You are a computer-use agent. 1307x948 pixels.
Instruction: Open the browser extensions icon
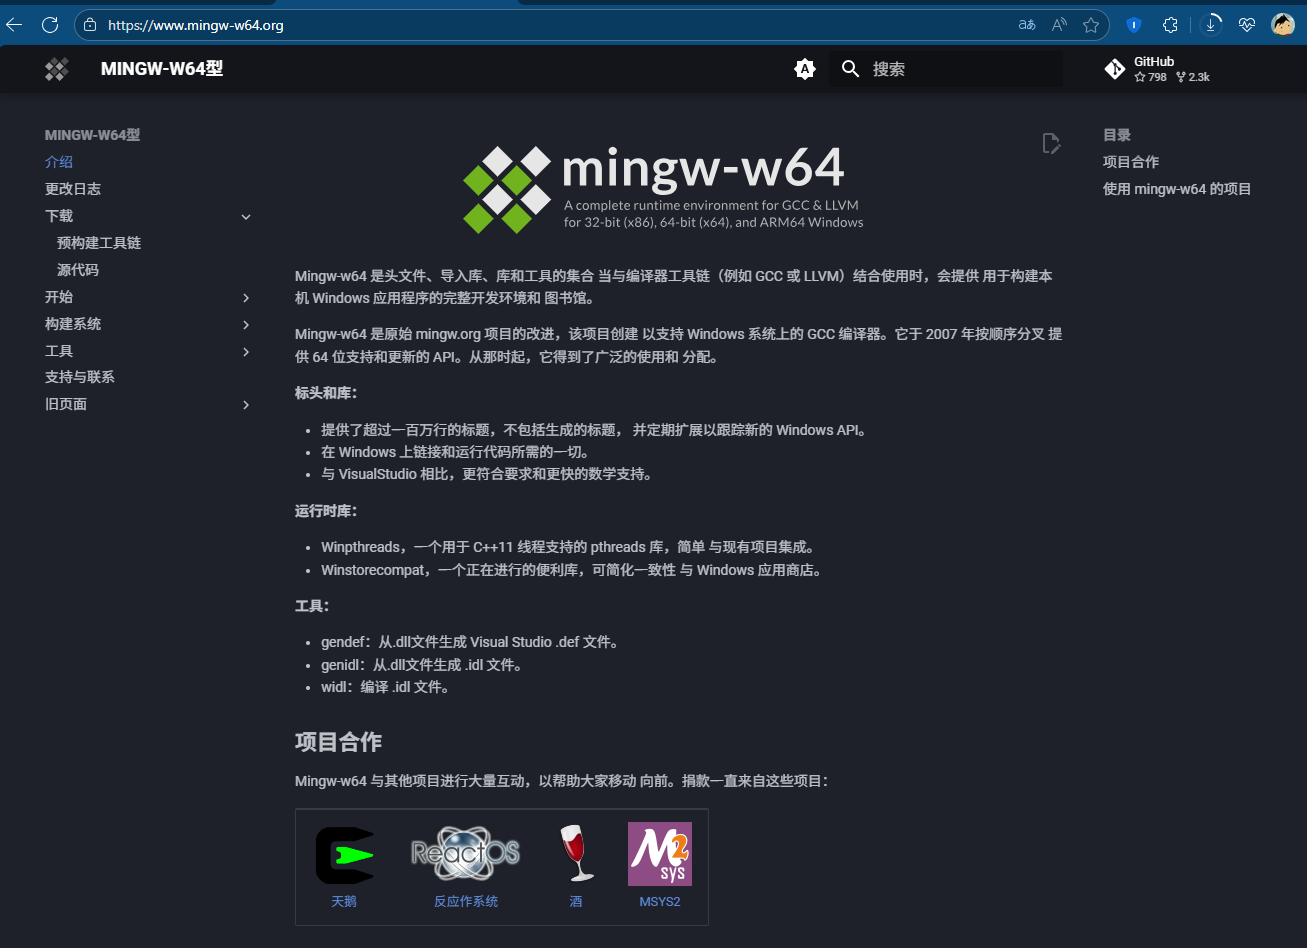tap(1170, 24)
